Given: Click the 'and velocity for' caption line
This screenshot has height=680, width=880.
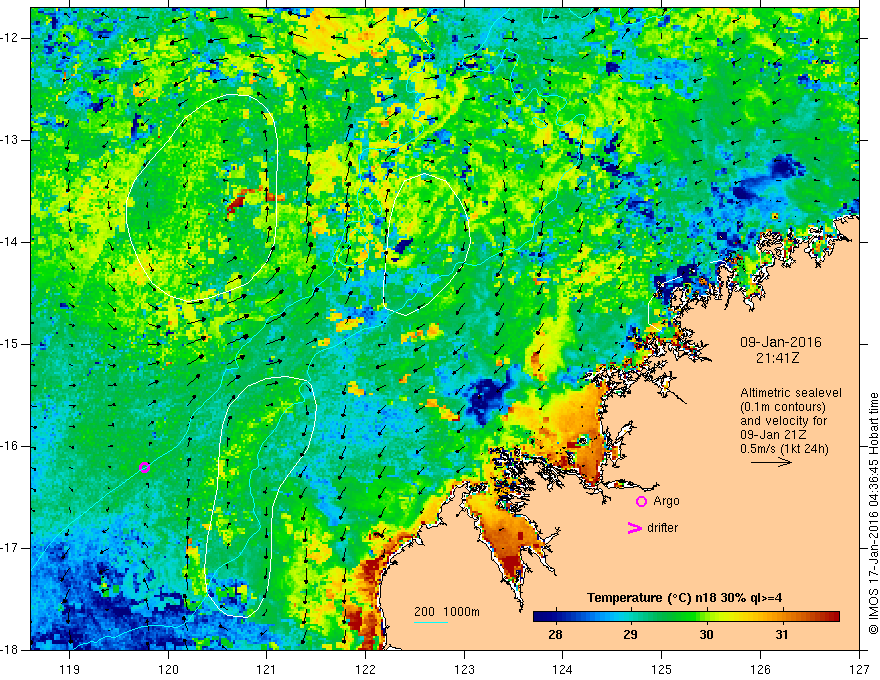Looking at the screenshot, I should coord(783,421).
